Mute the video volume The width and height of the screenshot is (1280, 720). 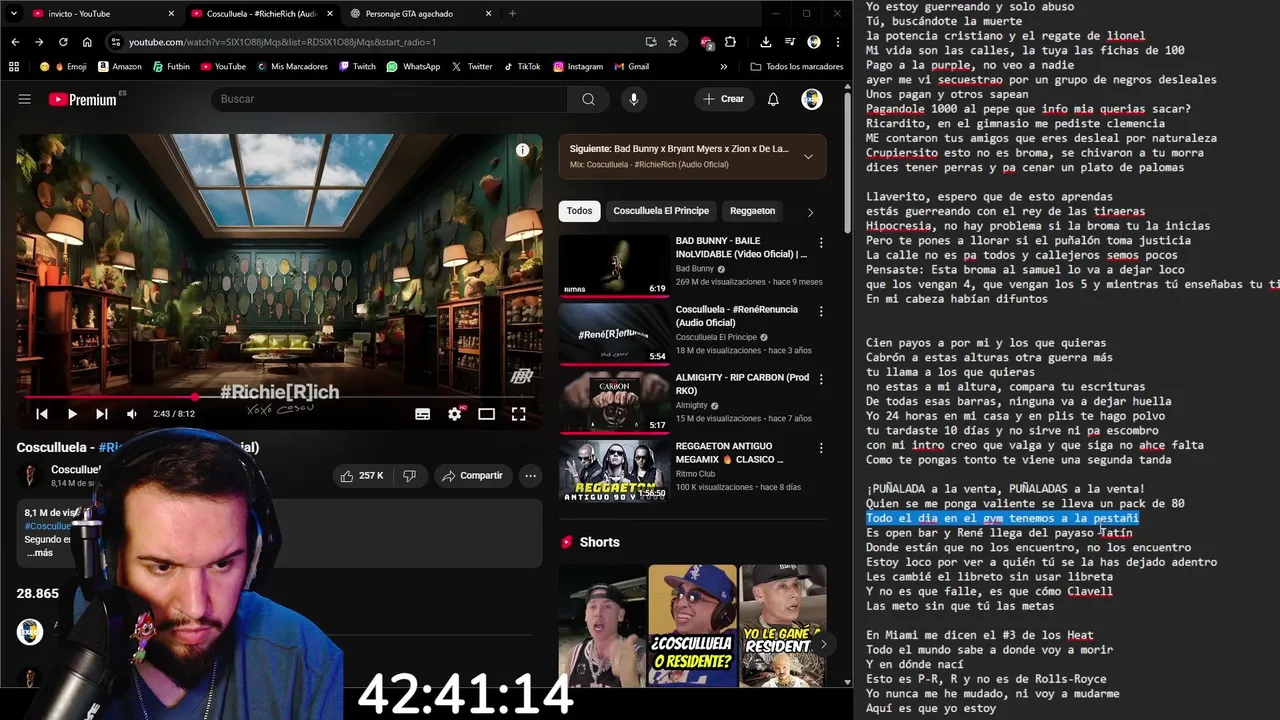pos(131,414)
